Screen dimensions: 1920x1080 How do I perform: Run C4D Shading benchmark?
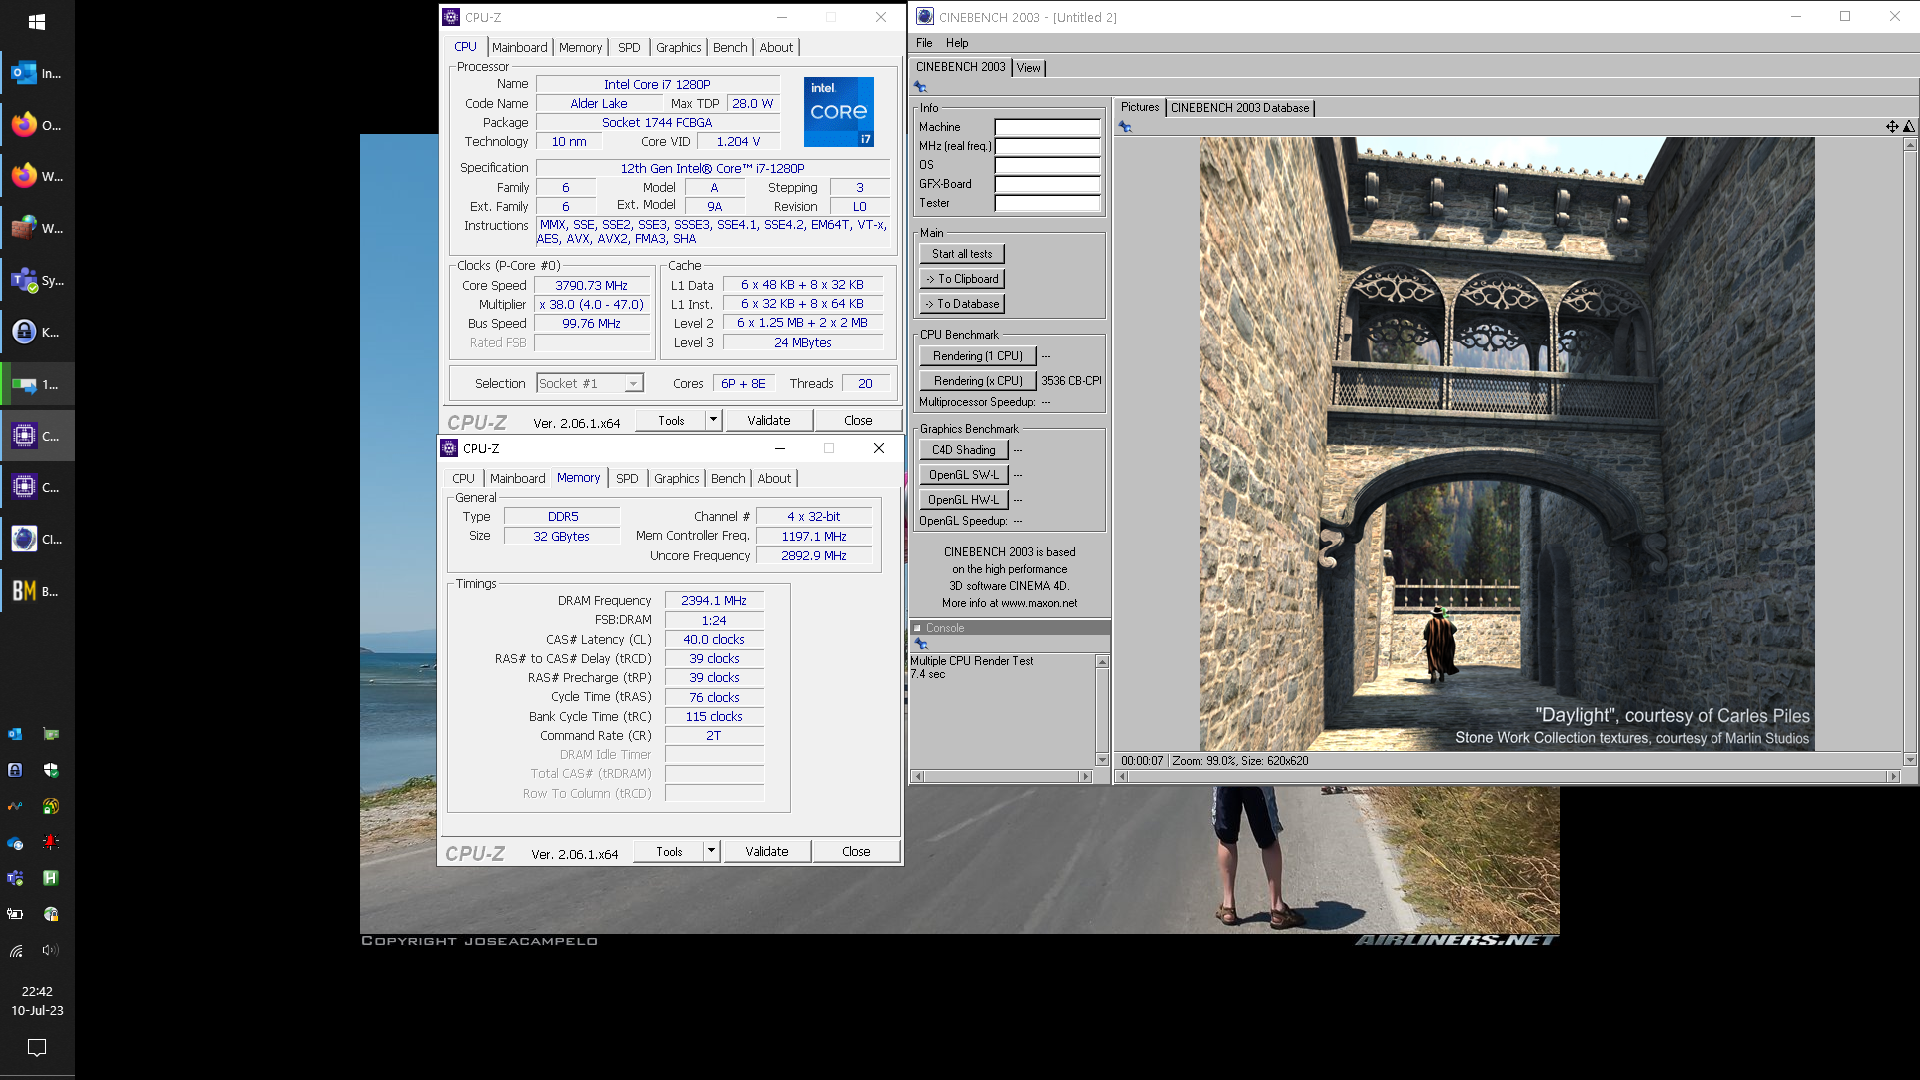(x=963, y=450)
